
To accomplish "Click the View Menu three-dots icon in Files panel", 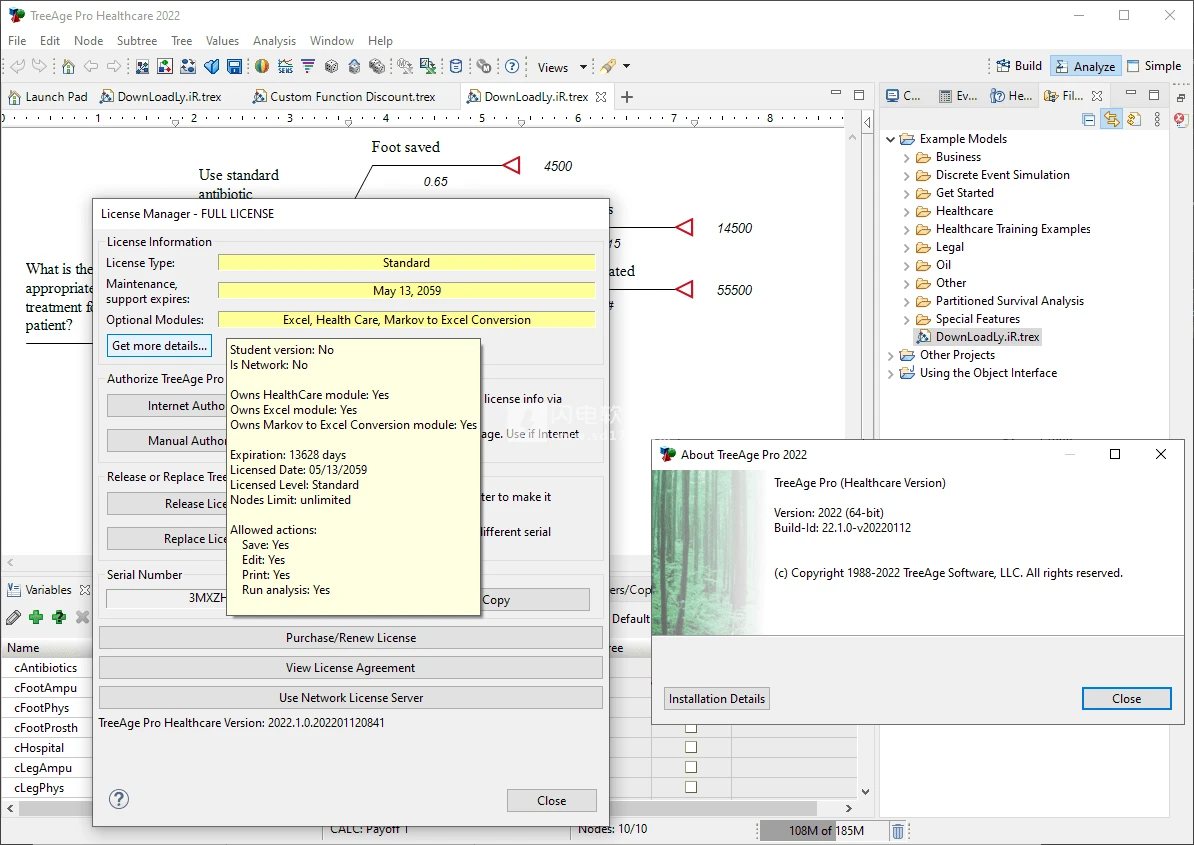I will 1157,120.
